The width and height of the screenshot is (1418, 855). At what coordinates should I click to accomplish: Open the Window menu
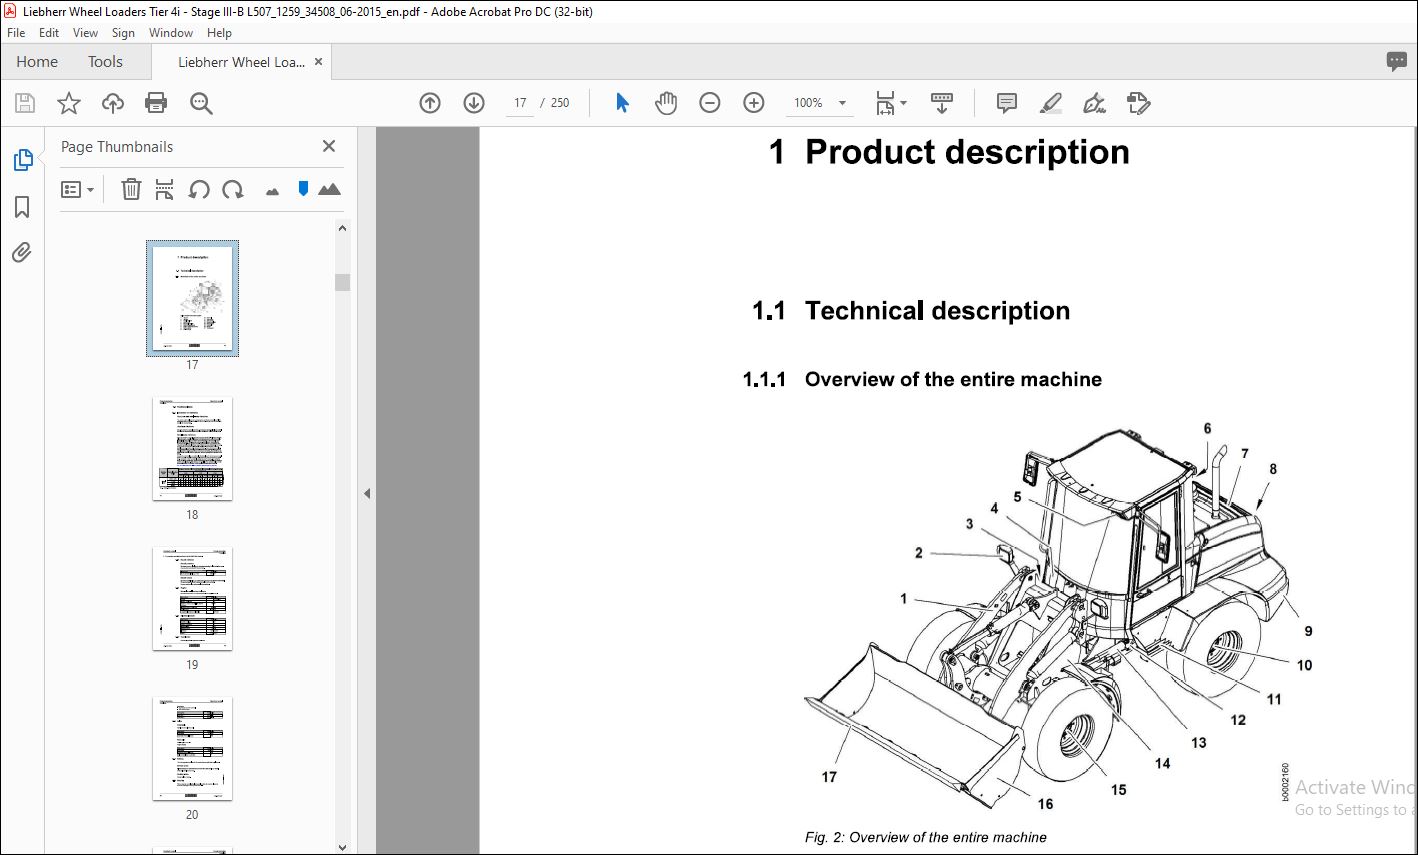click(171, 33)
